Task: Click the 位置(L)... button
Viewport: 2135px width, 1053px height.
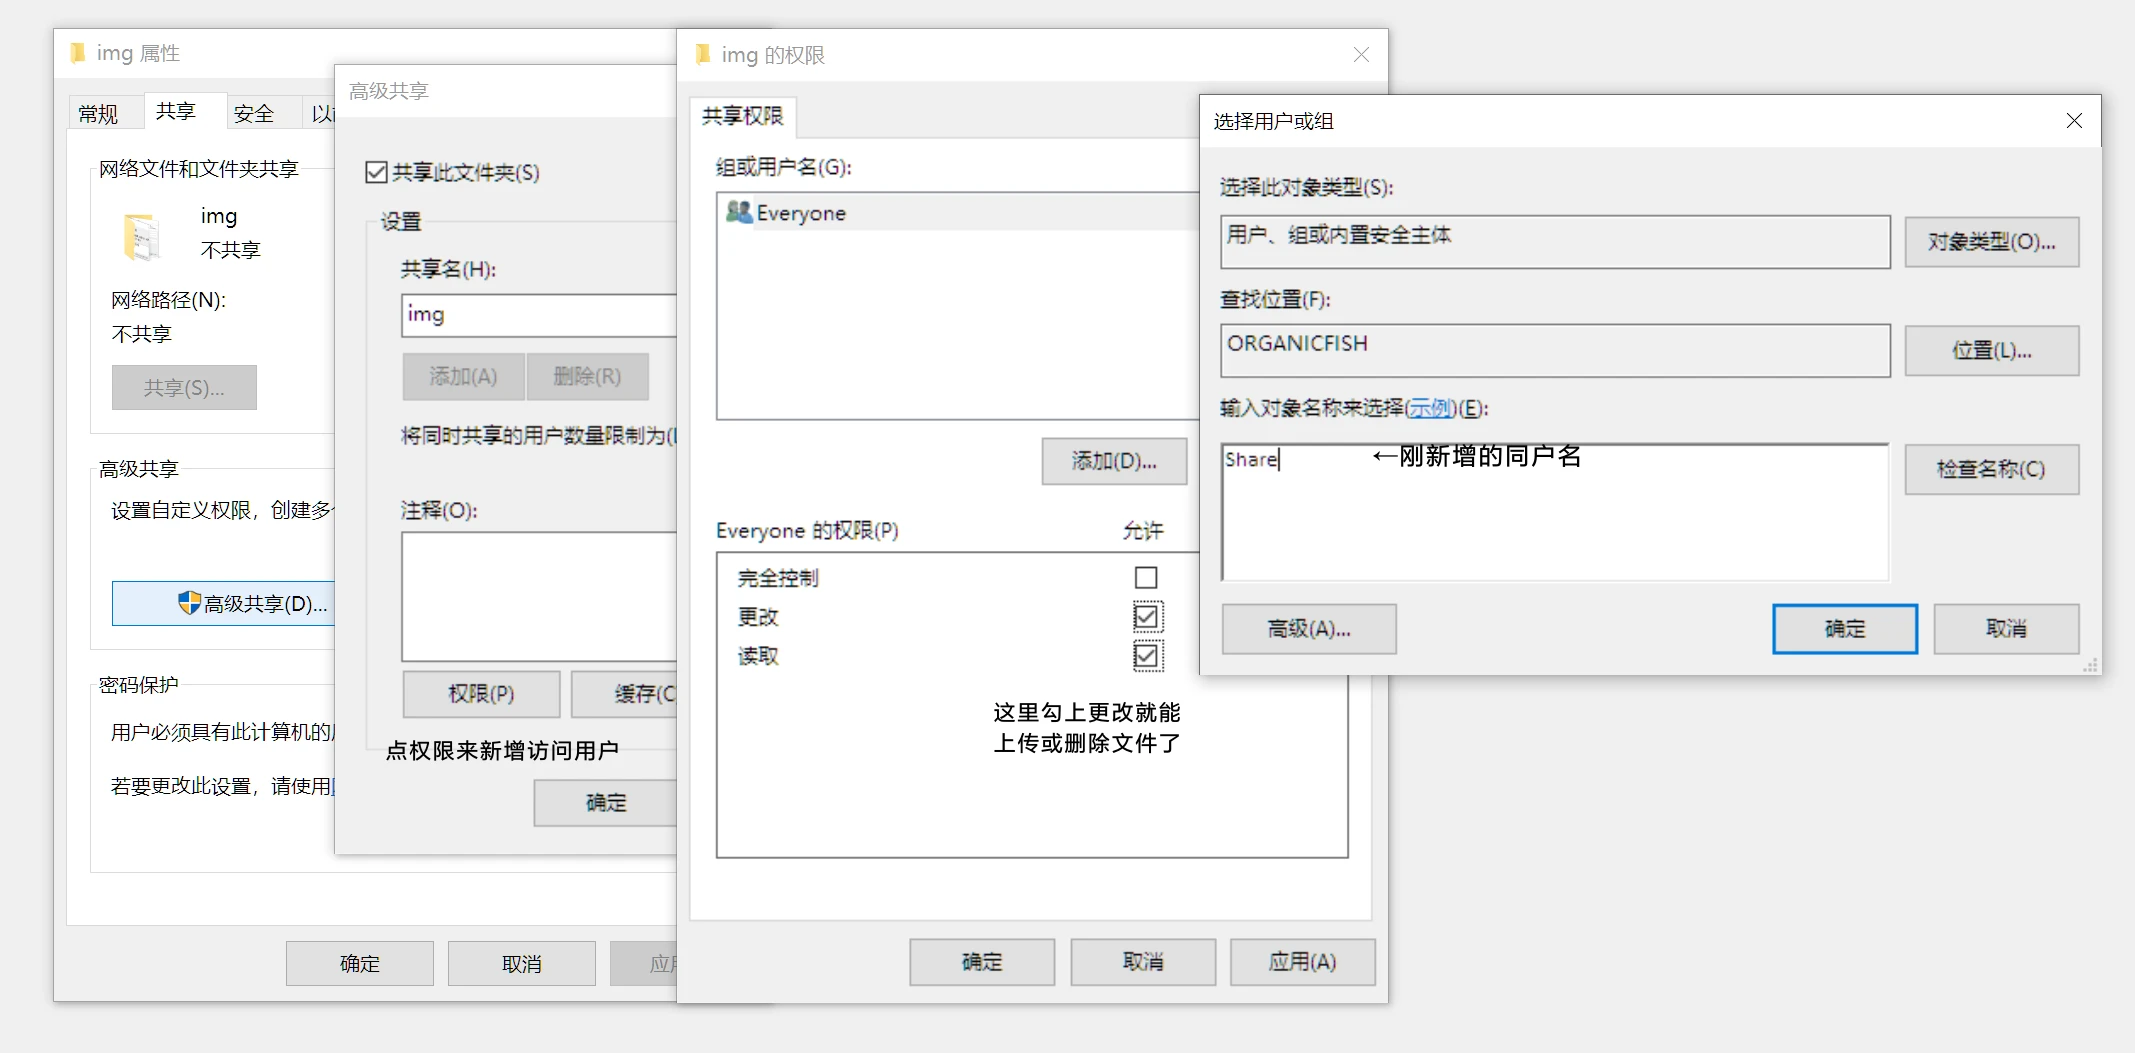Action: (x=1992, y=351)
